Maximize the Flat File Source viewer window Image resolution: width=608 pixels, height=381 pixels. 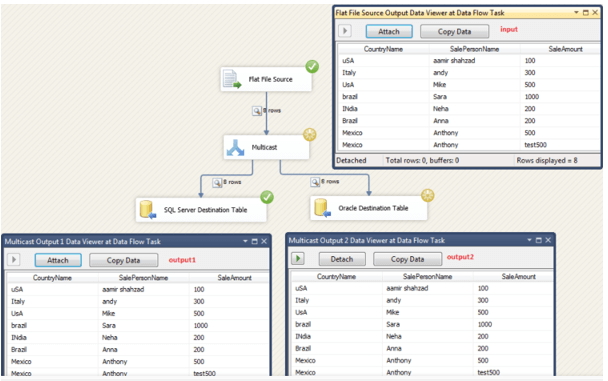pyautogui.click(x=586, y=13)
